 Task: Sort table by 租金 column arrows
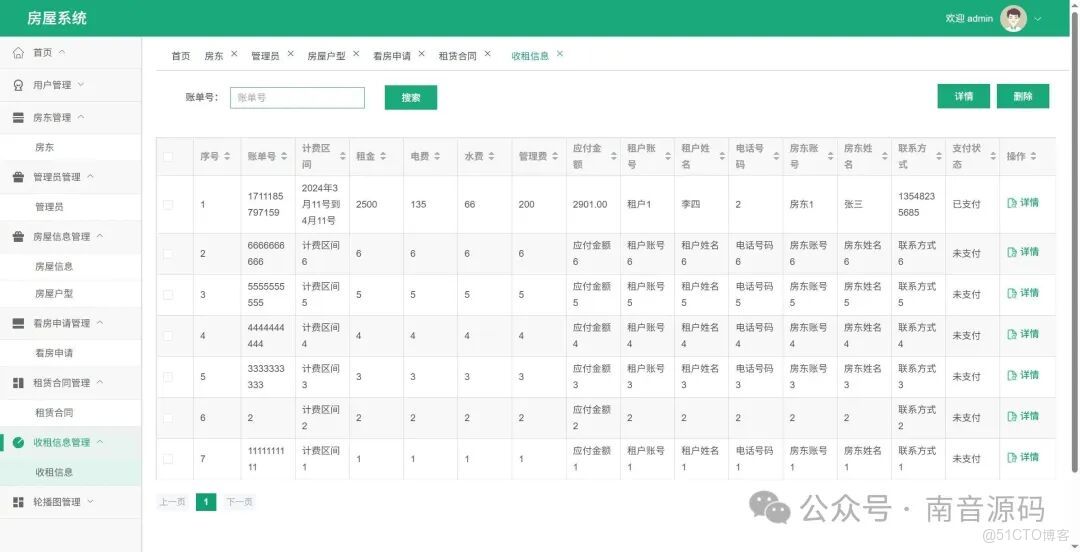tap(383, 156)
